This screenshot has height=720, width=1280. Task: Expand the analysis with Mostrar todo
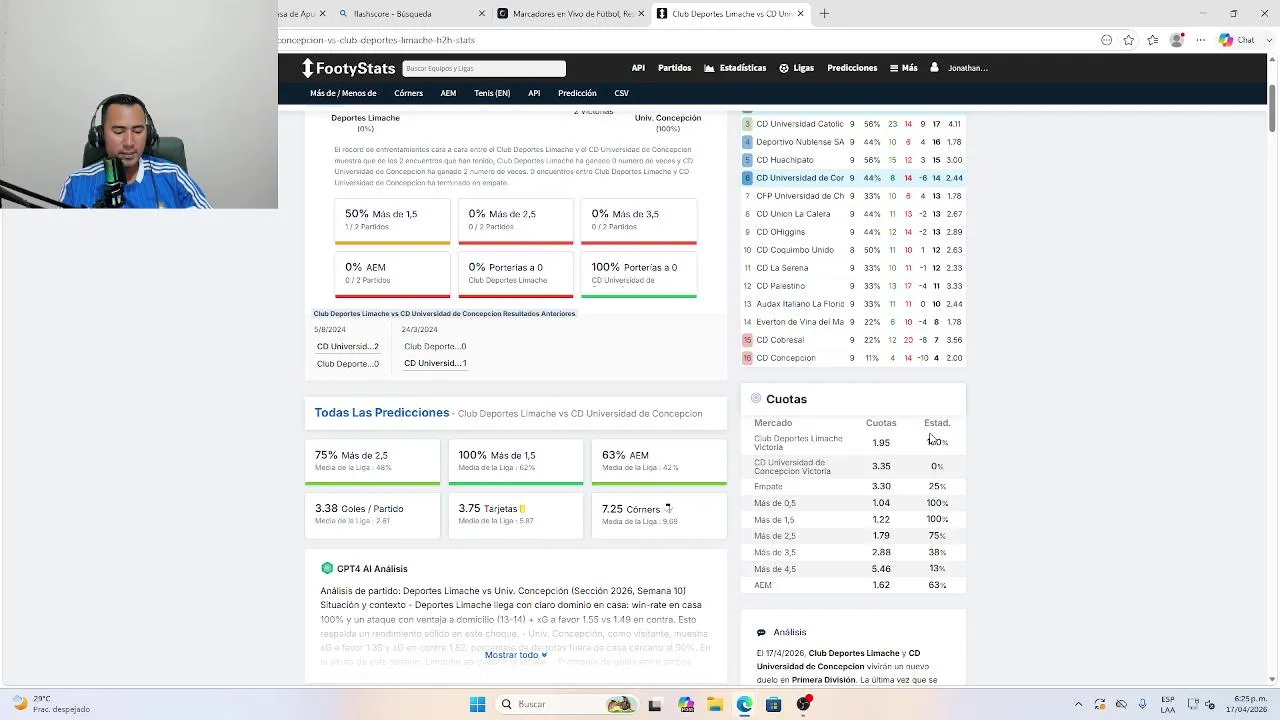[516, 655]
